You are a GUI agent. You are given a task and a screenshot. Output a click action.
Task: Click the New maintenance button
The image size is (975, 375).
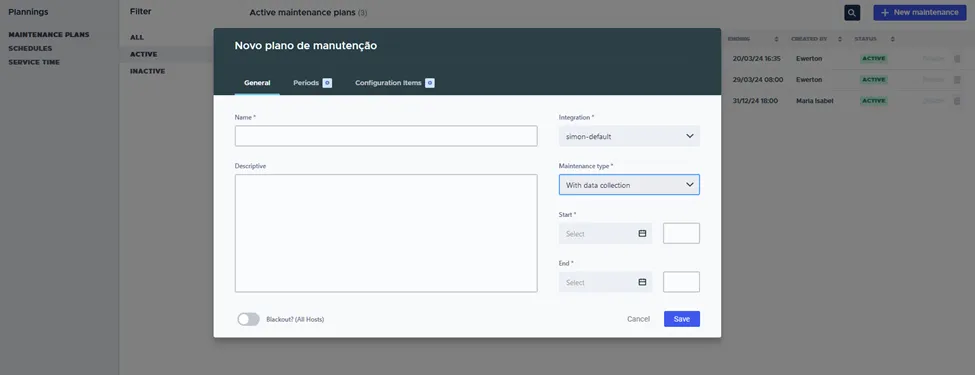click(920, 12)
